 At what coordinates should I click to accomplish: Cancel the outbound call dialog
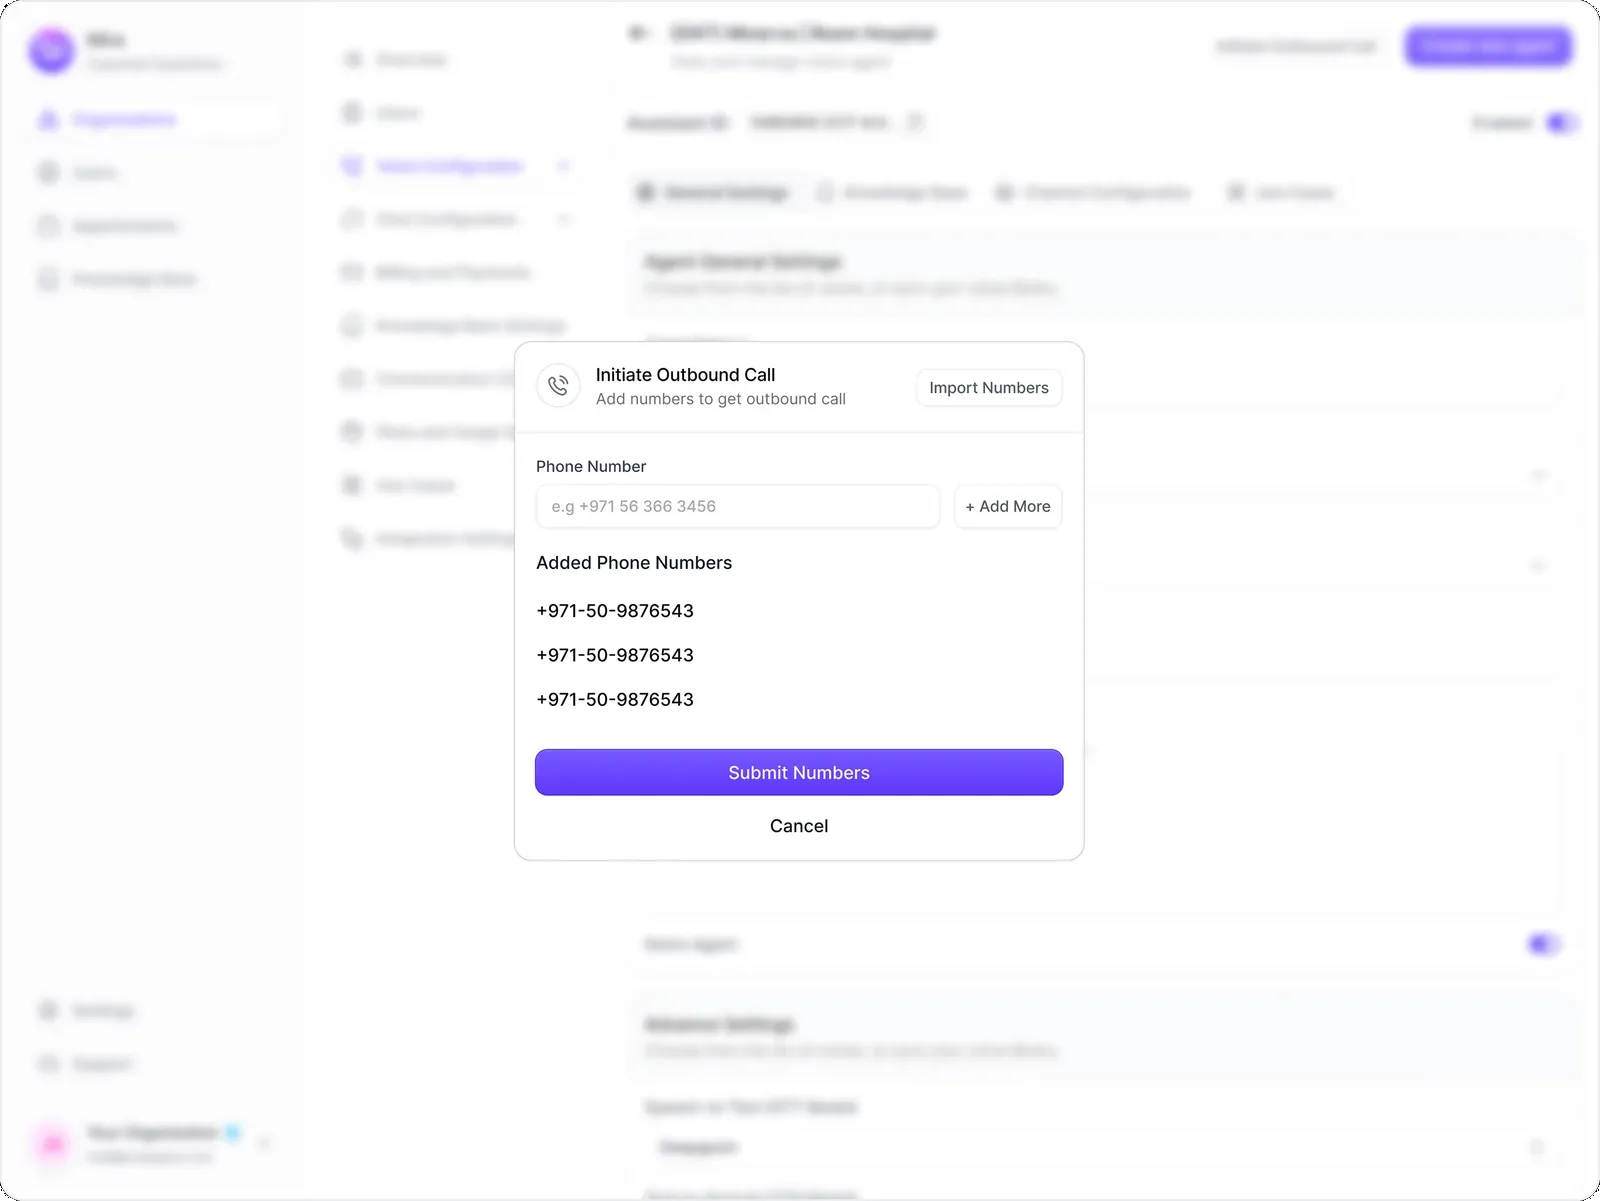799,826
